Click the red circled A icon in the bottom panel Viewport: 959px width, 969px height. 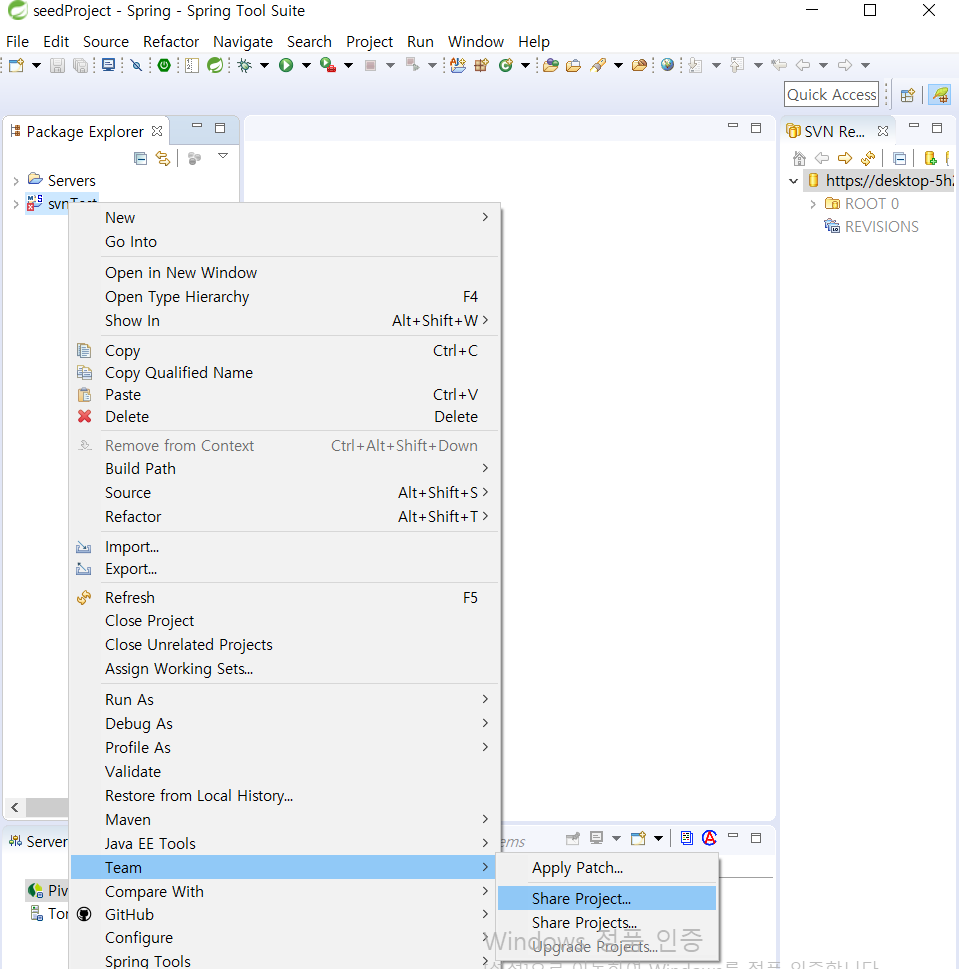pyautogui.click(x=709, y=838)
